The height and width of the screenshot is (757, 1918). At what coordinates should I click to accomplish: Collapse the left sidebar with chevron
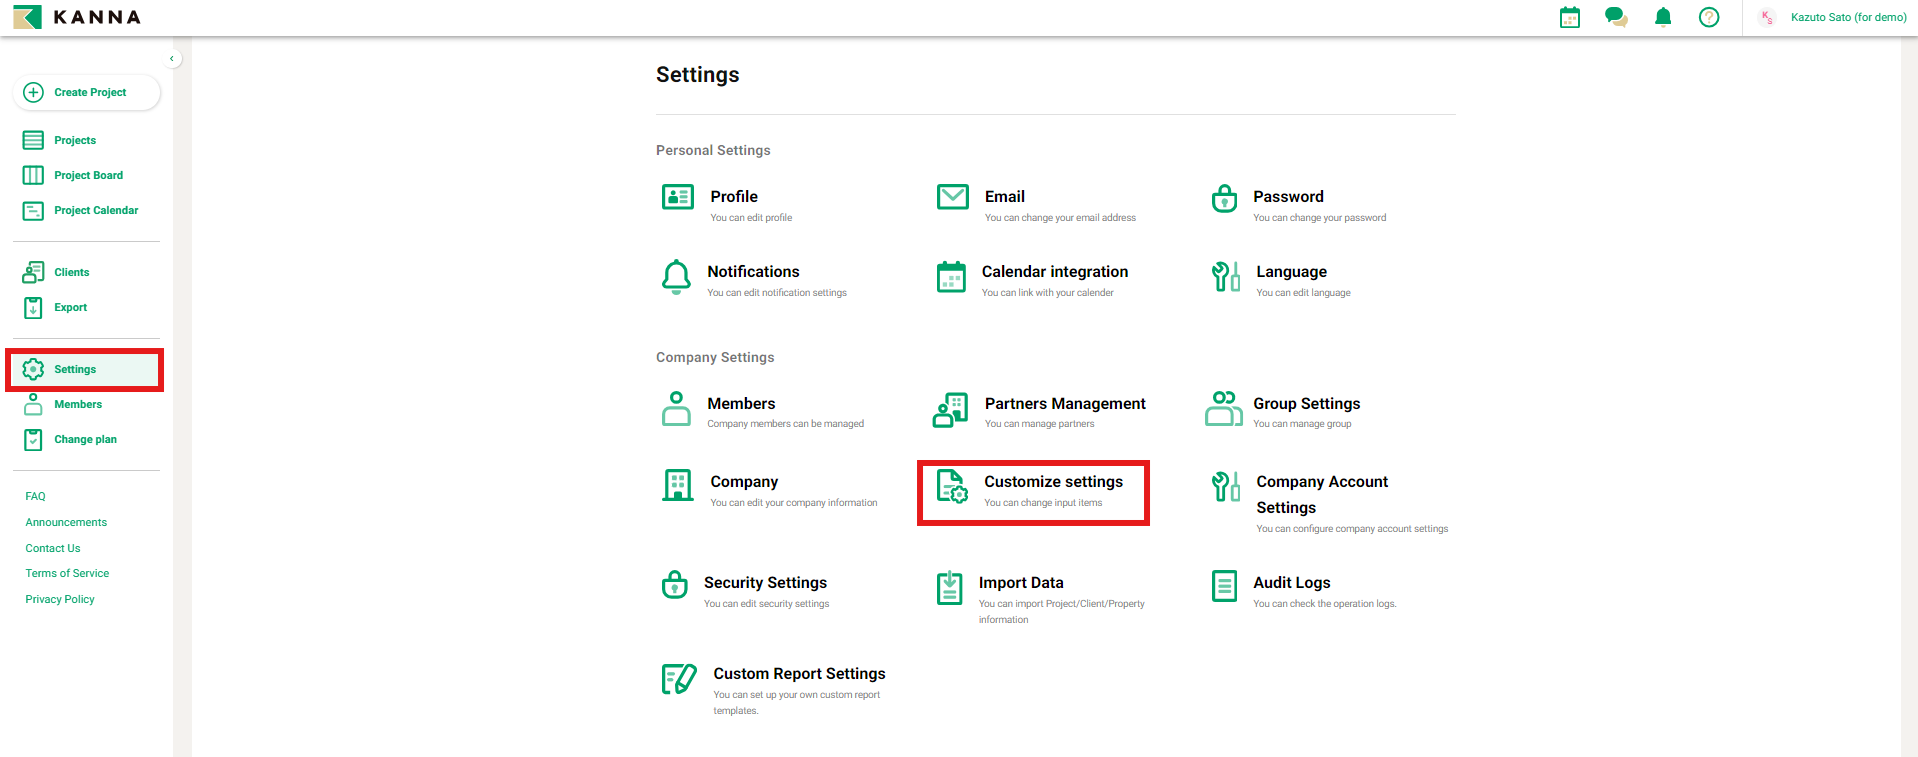click(172, 59)
